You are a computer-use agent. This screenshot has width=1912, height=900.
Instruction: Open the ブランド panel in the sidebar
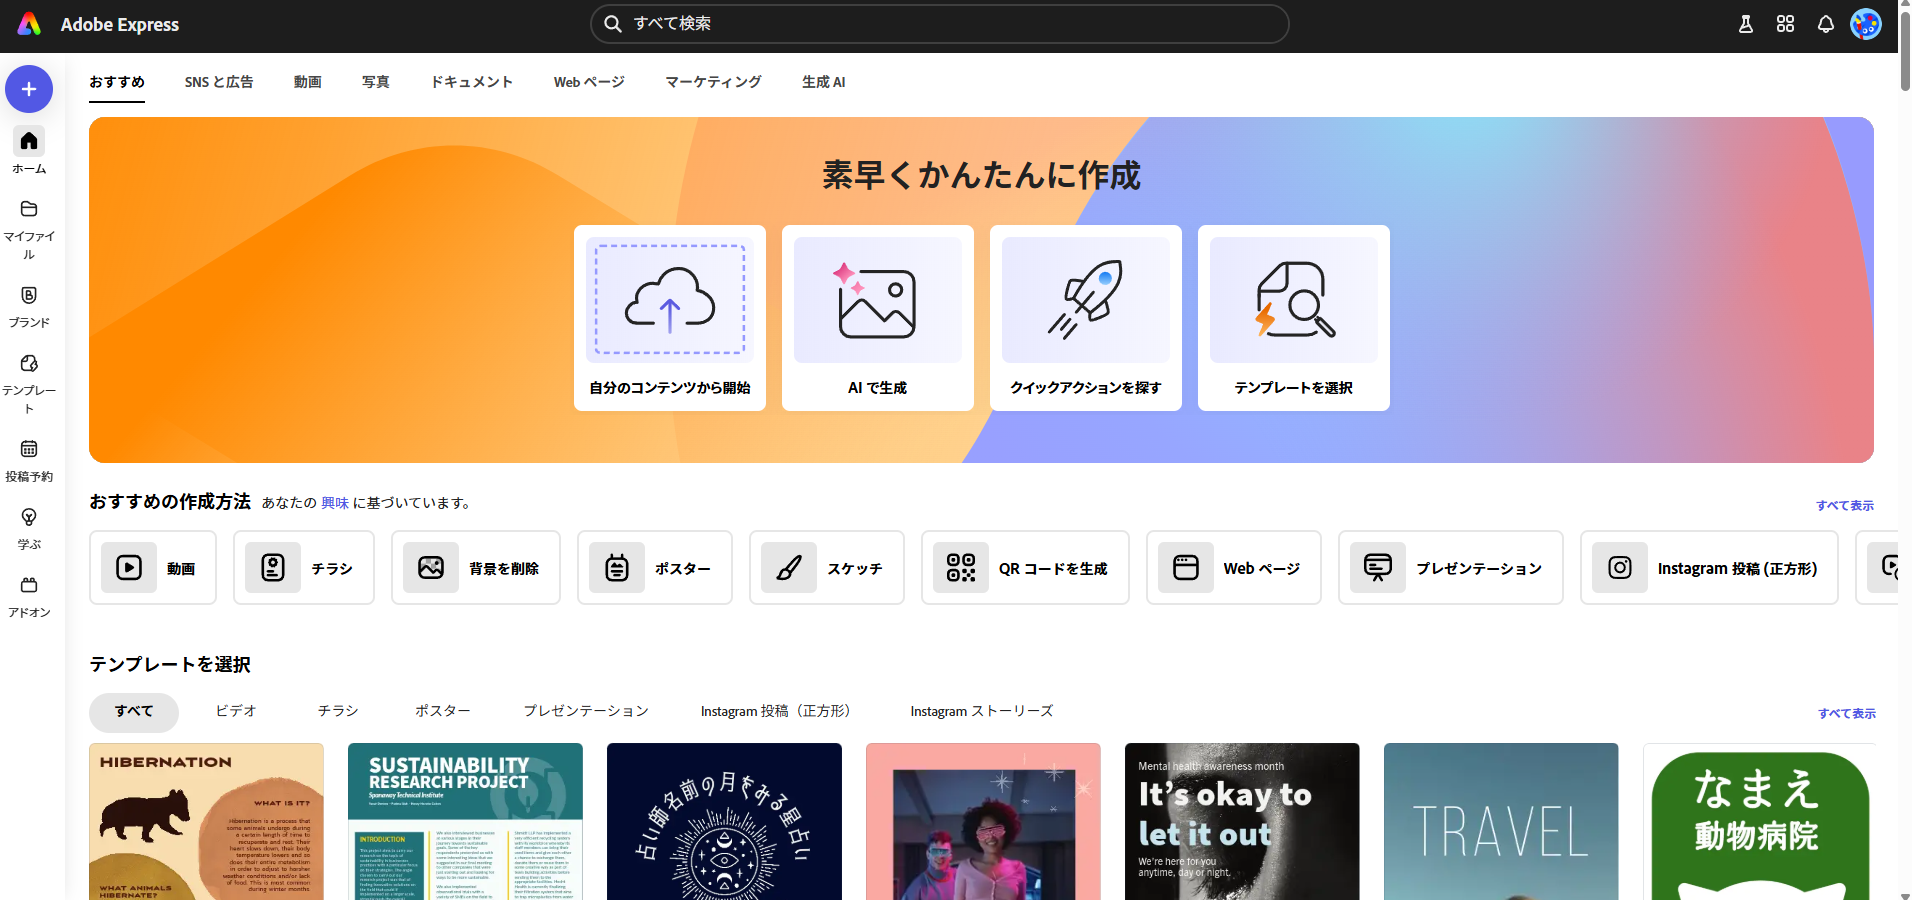point(28,305)
